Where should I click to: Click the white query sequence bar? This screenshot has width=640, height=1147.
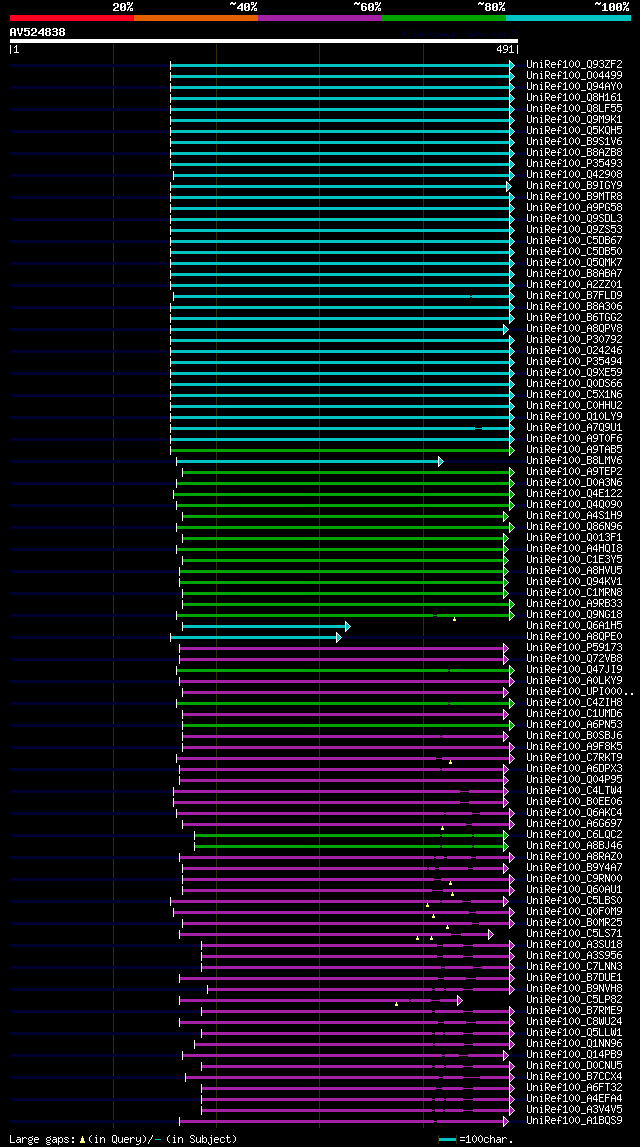264,41
